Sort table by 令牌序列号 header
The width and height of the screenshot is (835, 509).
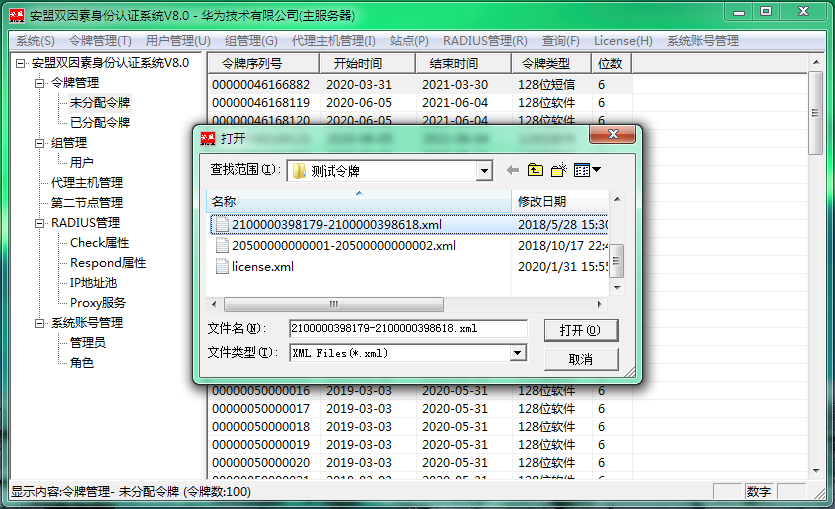click(x=264, y=63)
